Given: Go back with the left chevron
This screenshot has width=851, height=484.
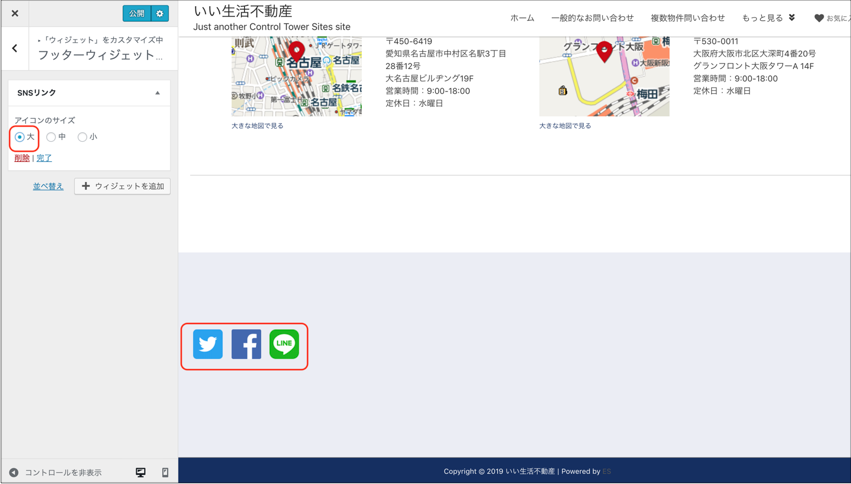Looking at the screenshot, I should click(15, 48).
